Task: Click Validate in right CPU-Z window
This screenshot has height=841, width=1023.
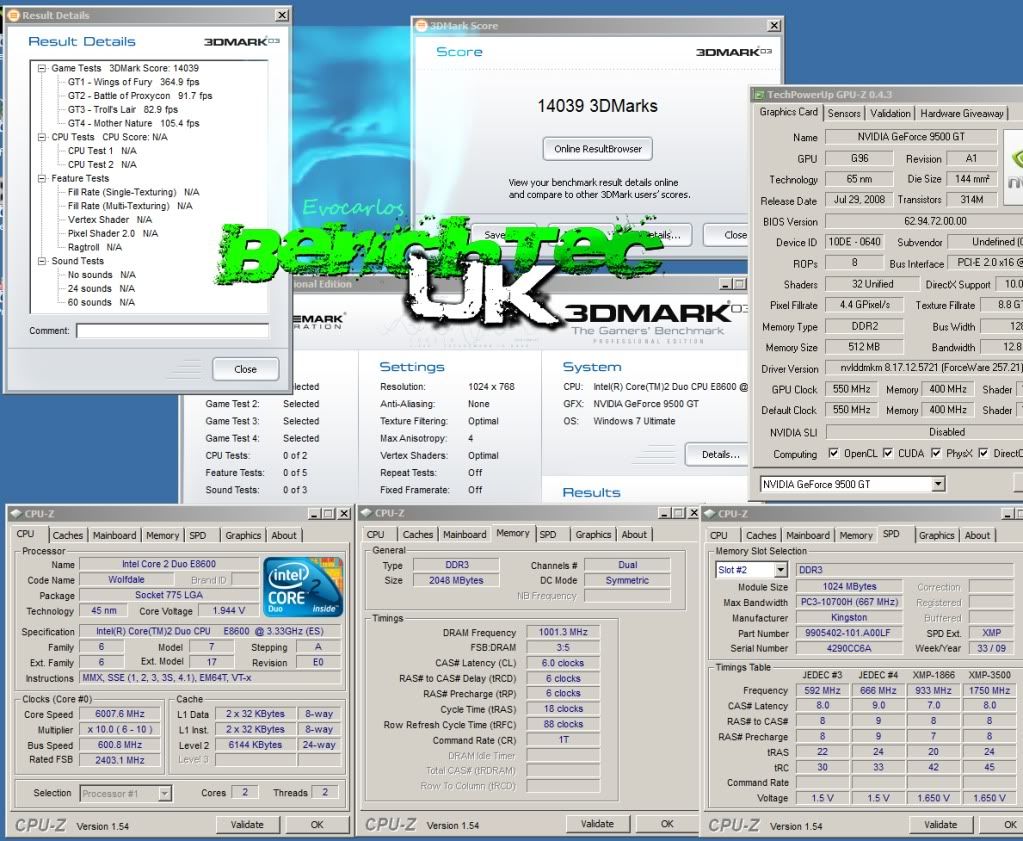Action: point(940,825)
